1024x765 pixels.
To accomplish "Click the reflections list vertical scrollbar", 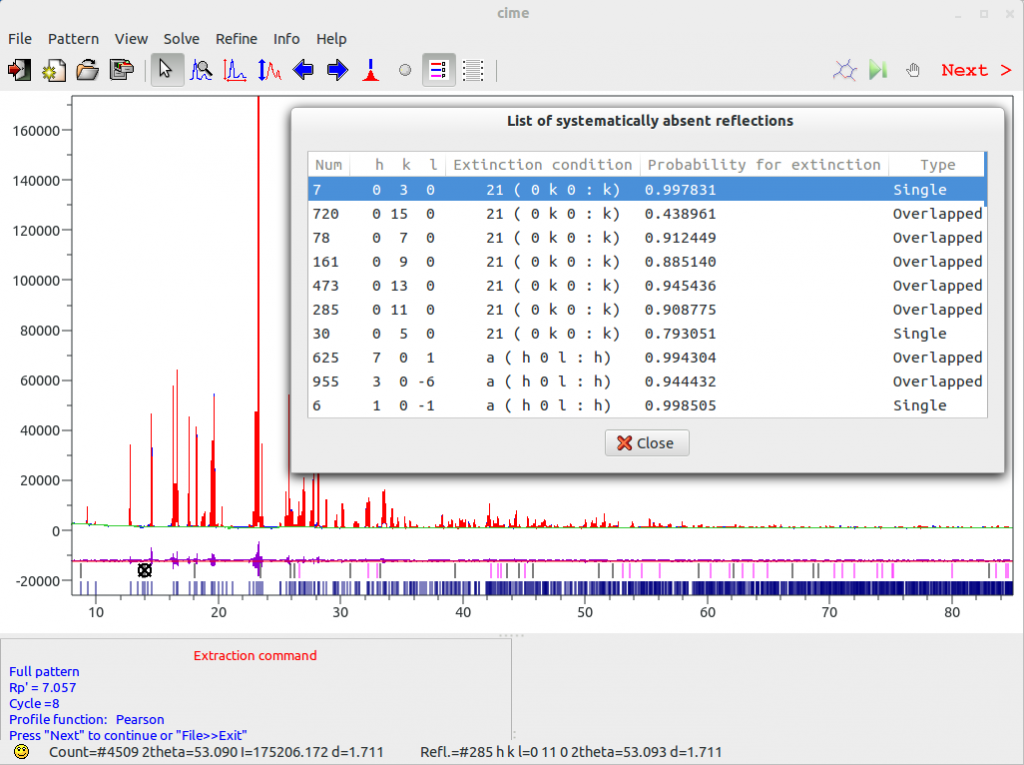I will click(985, 179).
